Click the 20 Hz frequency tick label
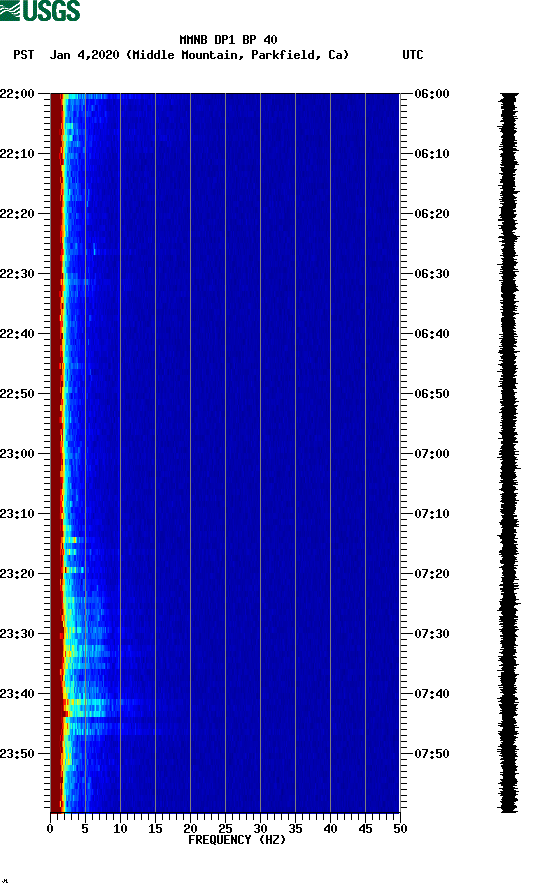 click(190, 829)
